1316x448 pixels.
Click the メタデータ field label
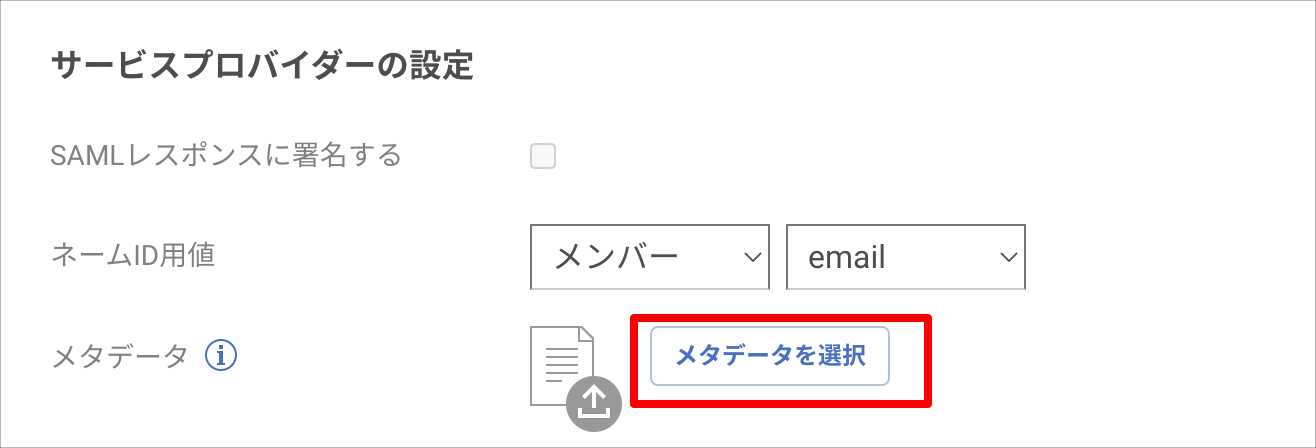click(119, 355)
